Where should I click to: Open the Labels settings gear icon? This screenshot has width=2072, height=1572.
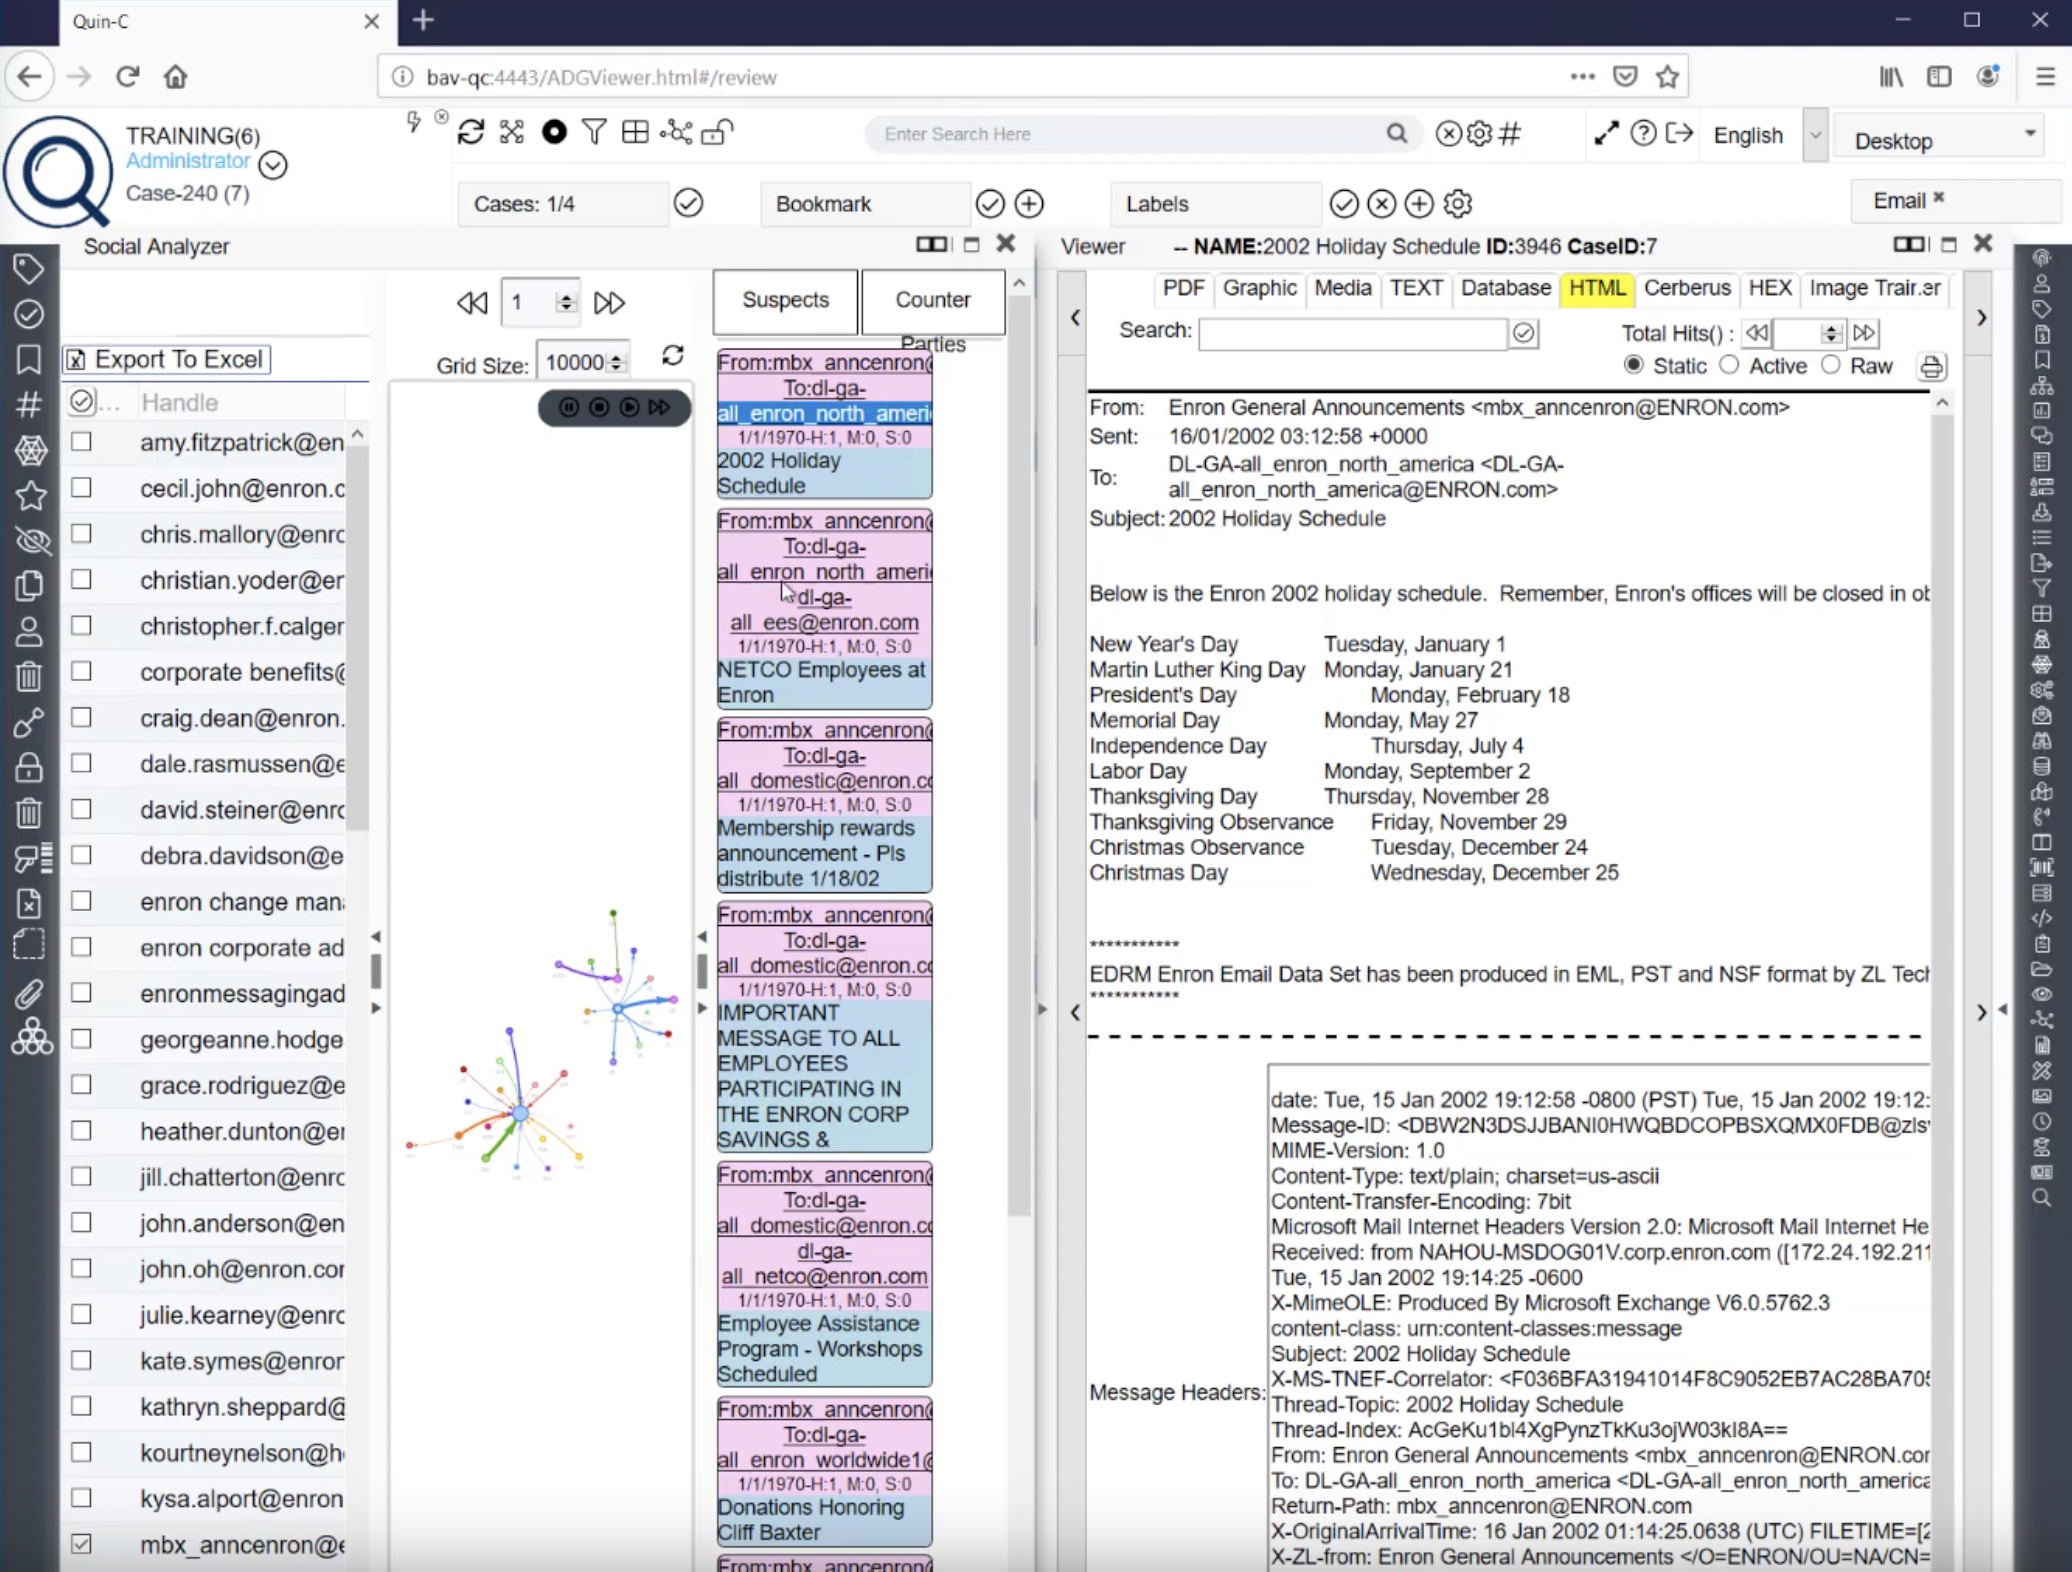tap(1458, 204)
